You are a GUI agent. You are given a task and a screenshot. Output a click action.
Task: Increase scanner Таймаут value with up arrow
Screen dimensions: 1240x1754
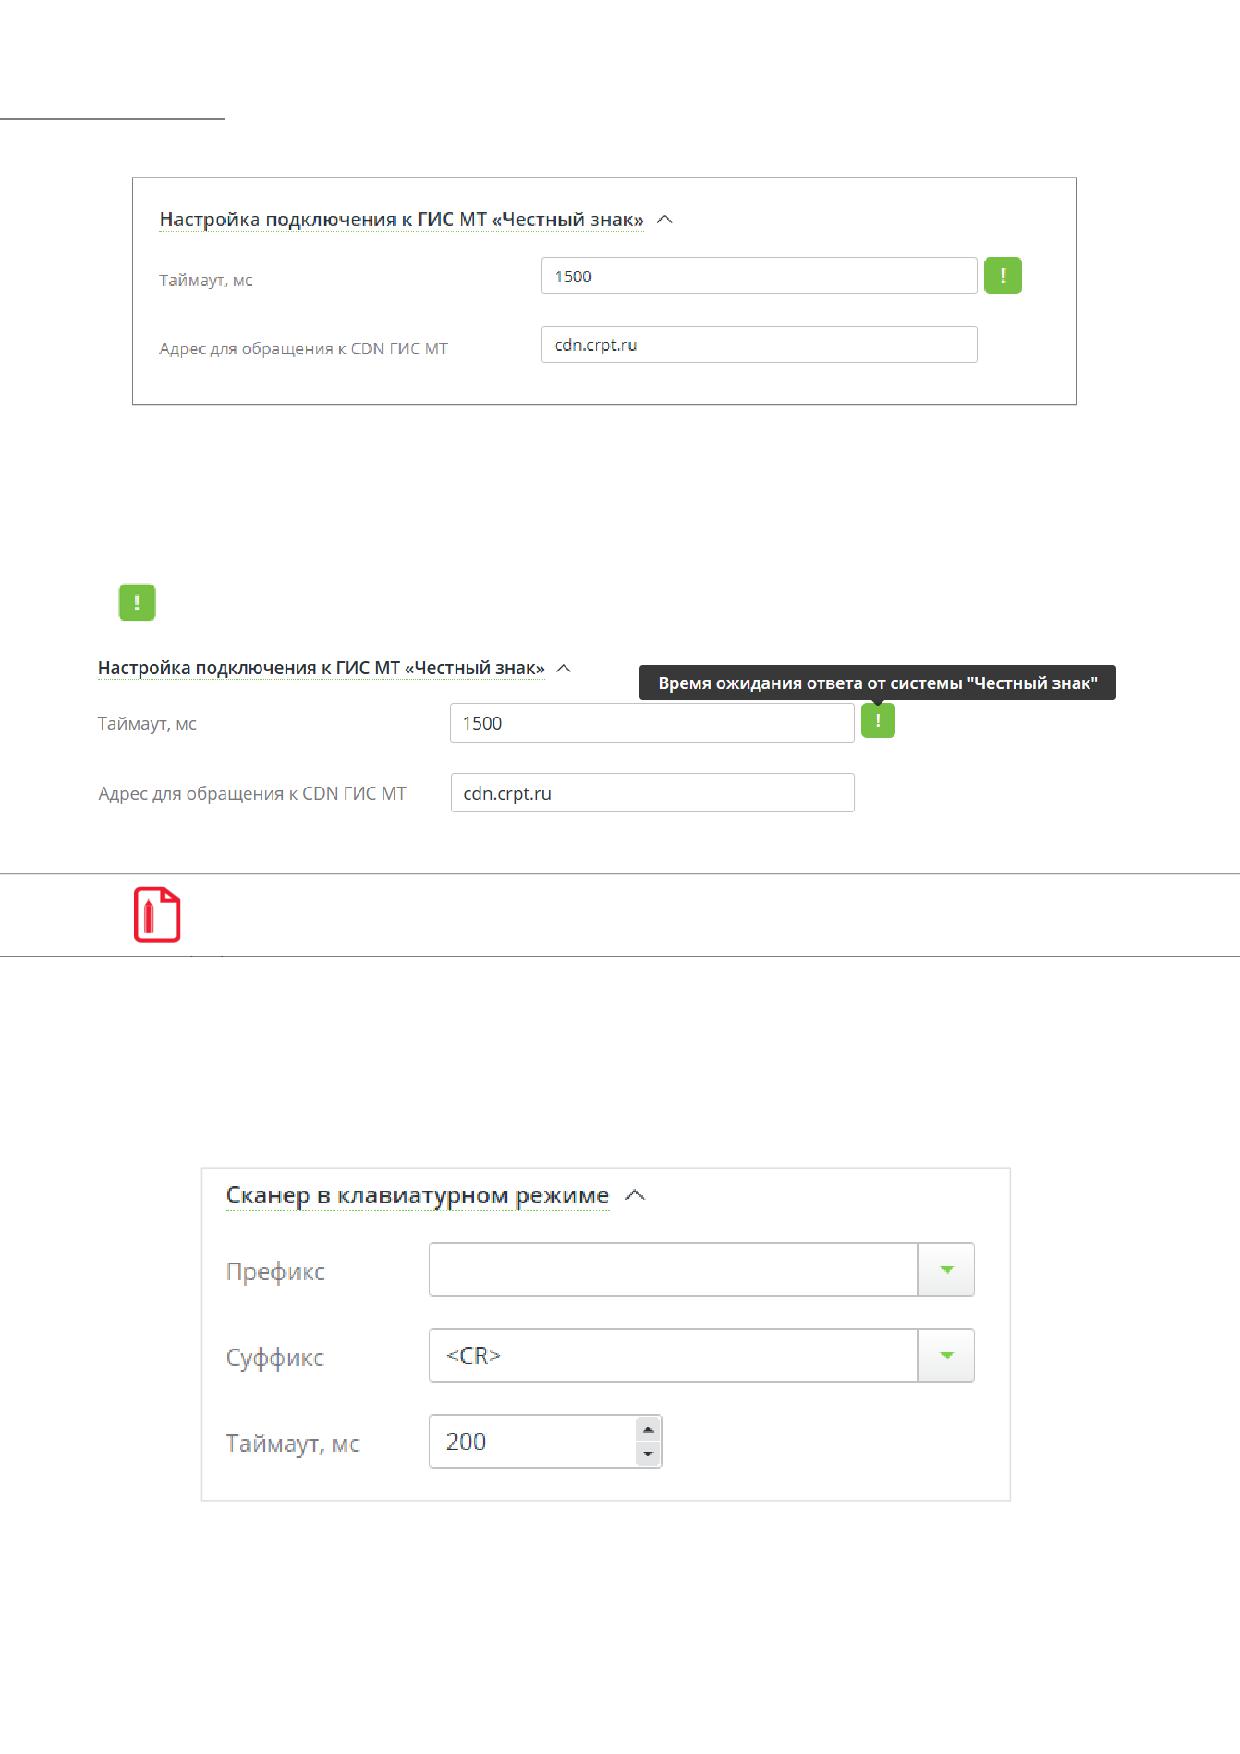click(x=648, y=1429)
